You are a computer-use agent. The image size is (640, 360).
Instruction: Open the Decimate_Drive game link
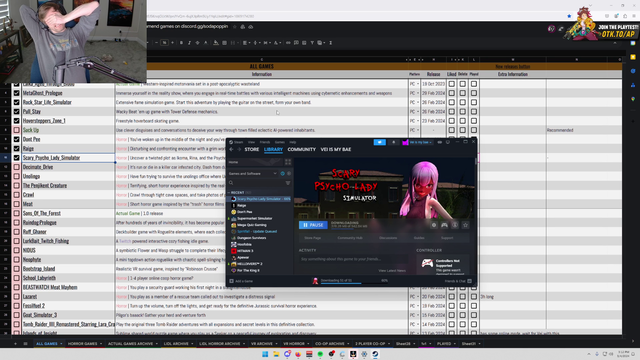point(38,167)
